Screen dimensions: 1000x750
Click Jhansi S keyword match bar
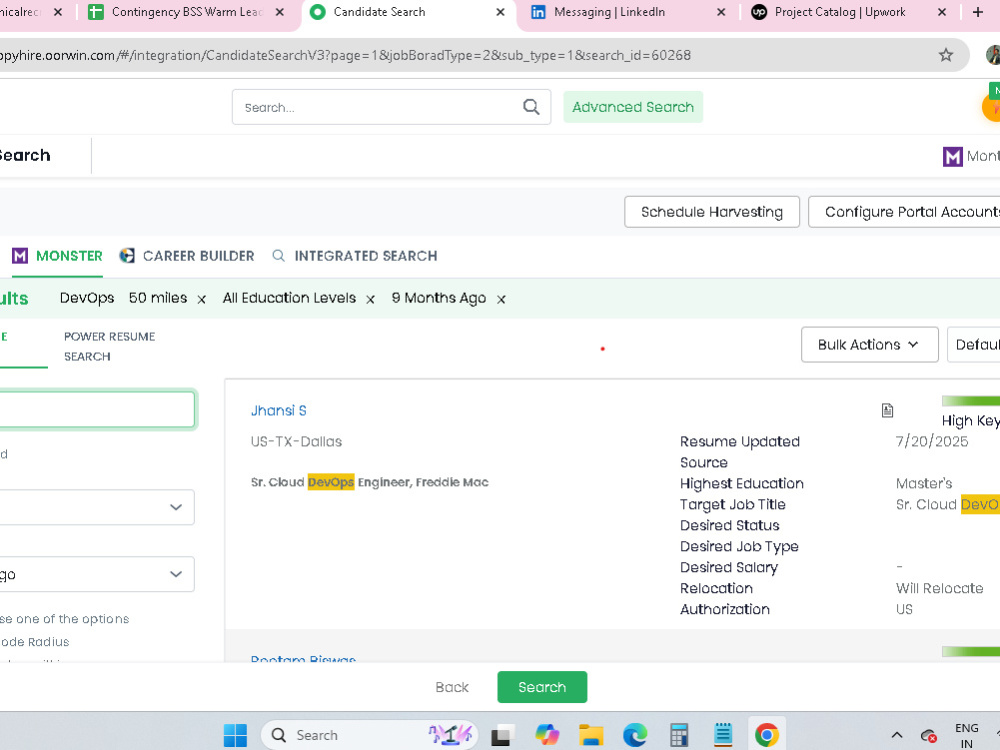[971, 401]
